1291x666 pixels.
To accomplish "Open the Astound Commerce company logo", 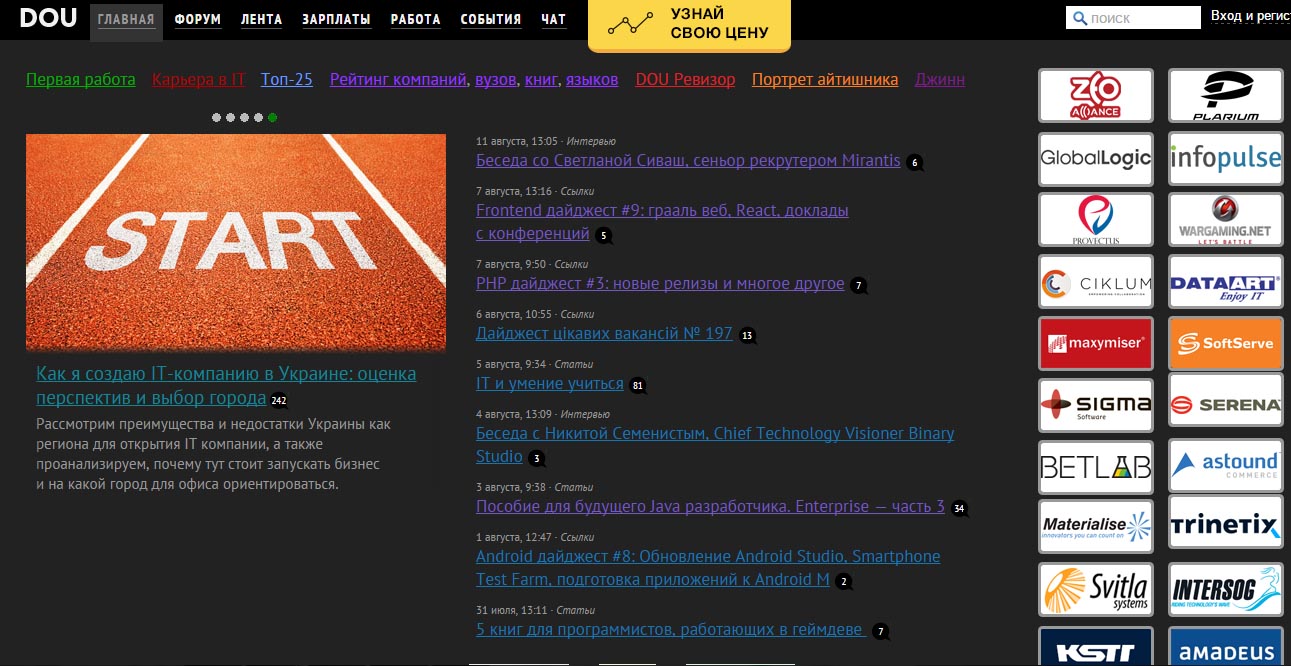I will click(1226, 467).
